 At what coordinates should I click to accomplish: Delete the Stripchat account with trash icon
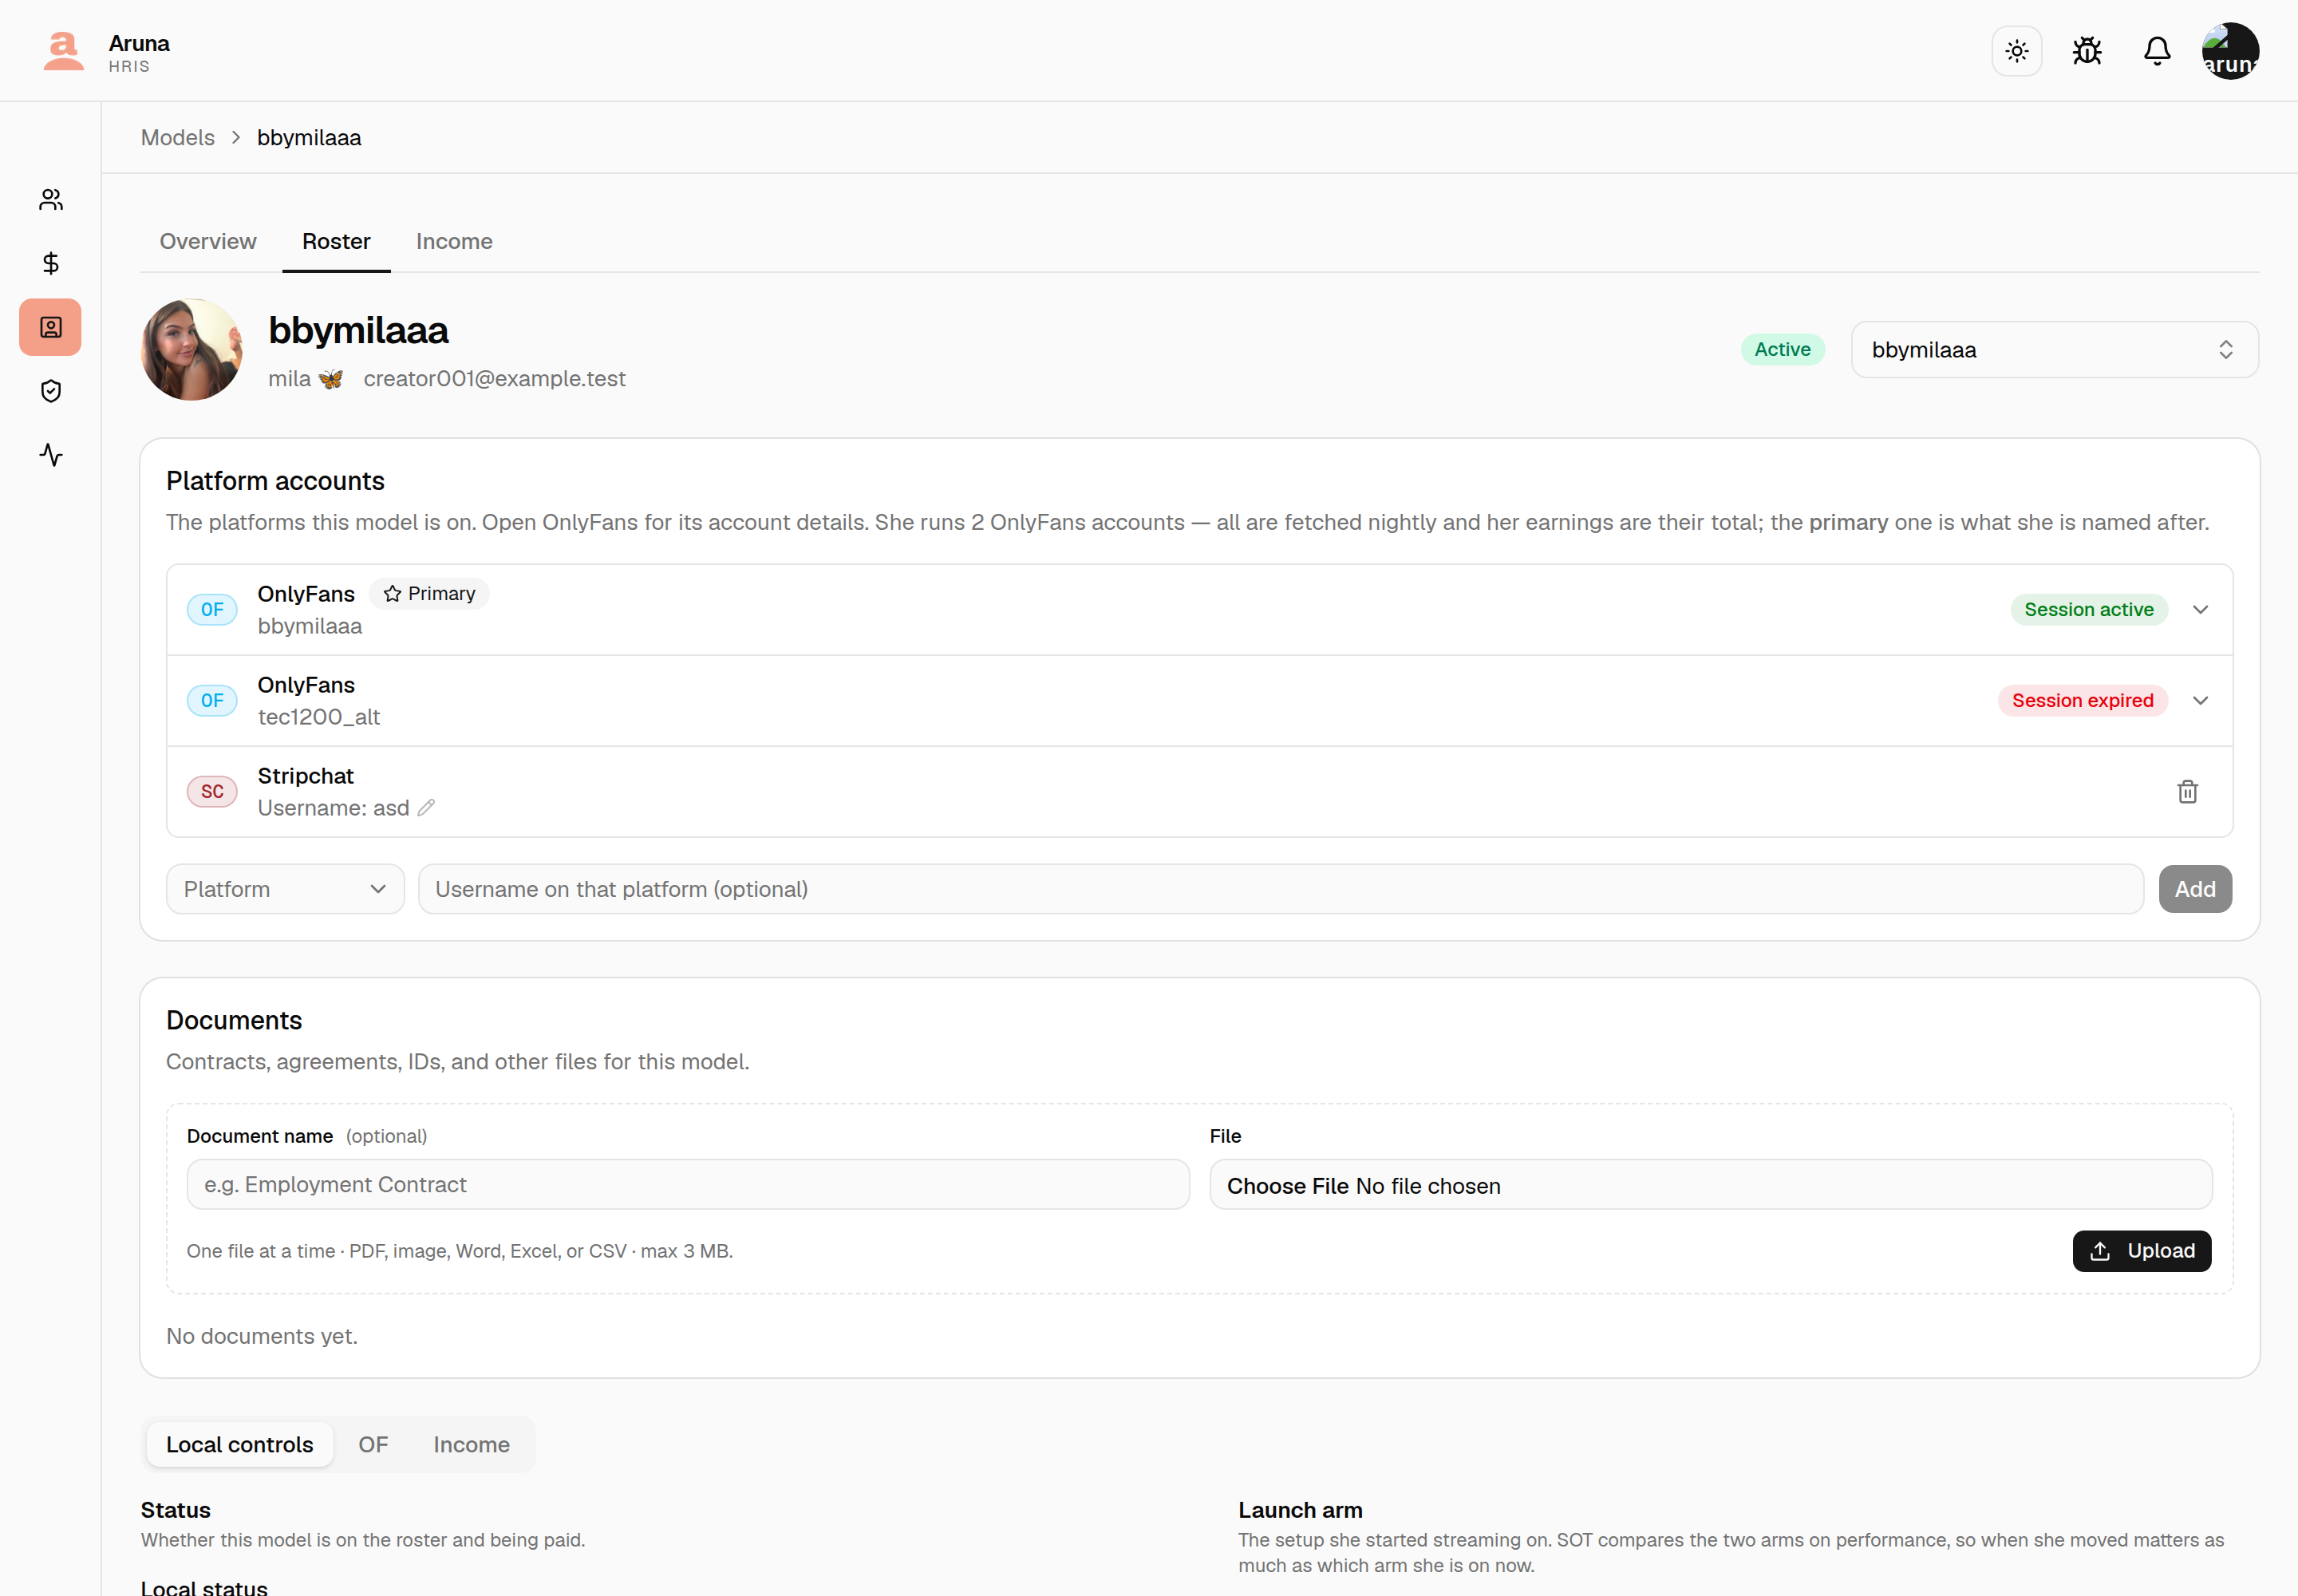pyautogui.click(x=2188, y=792)
